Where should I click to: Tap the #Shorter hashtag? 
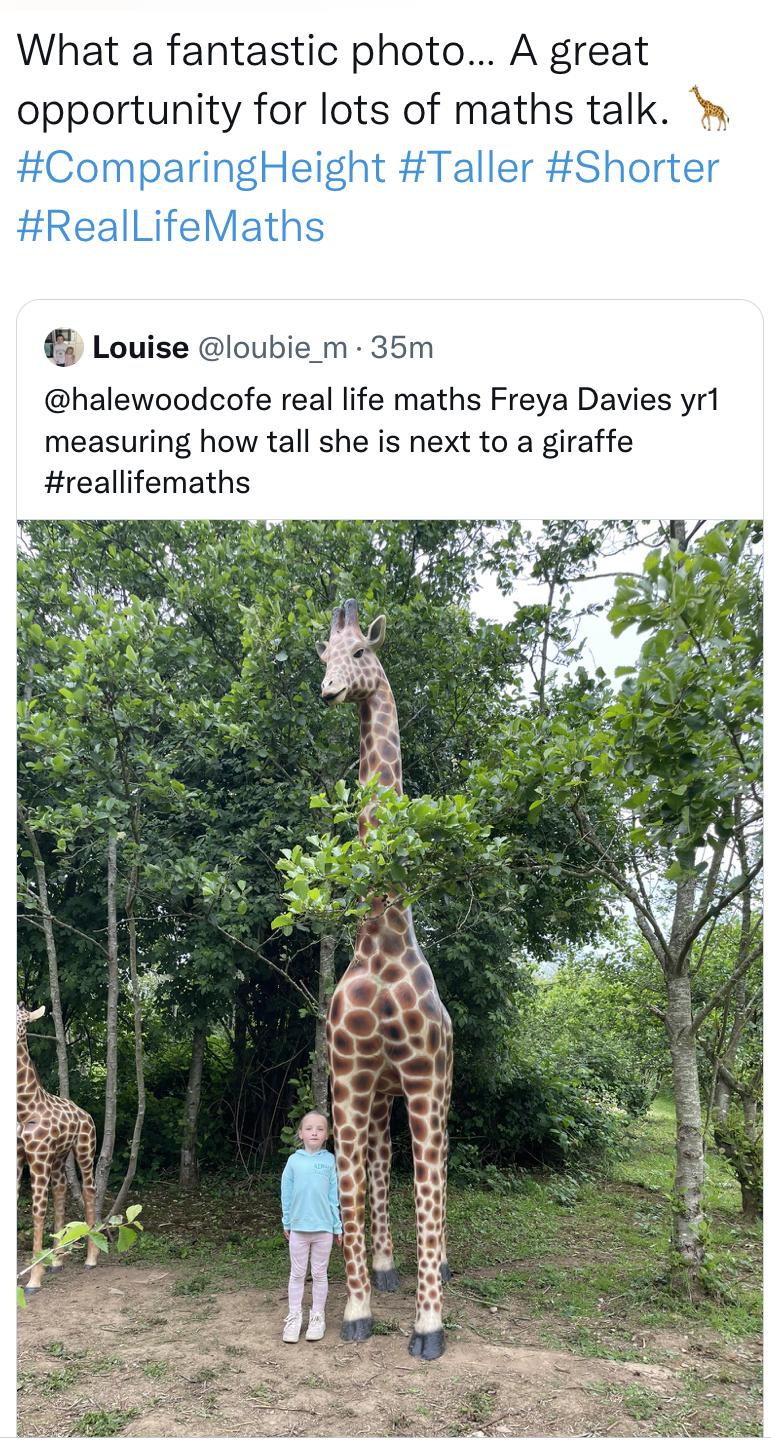click(x=632, y=167)
